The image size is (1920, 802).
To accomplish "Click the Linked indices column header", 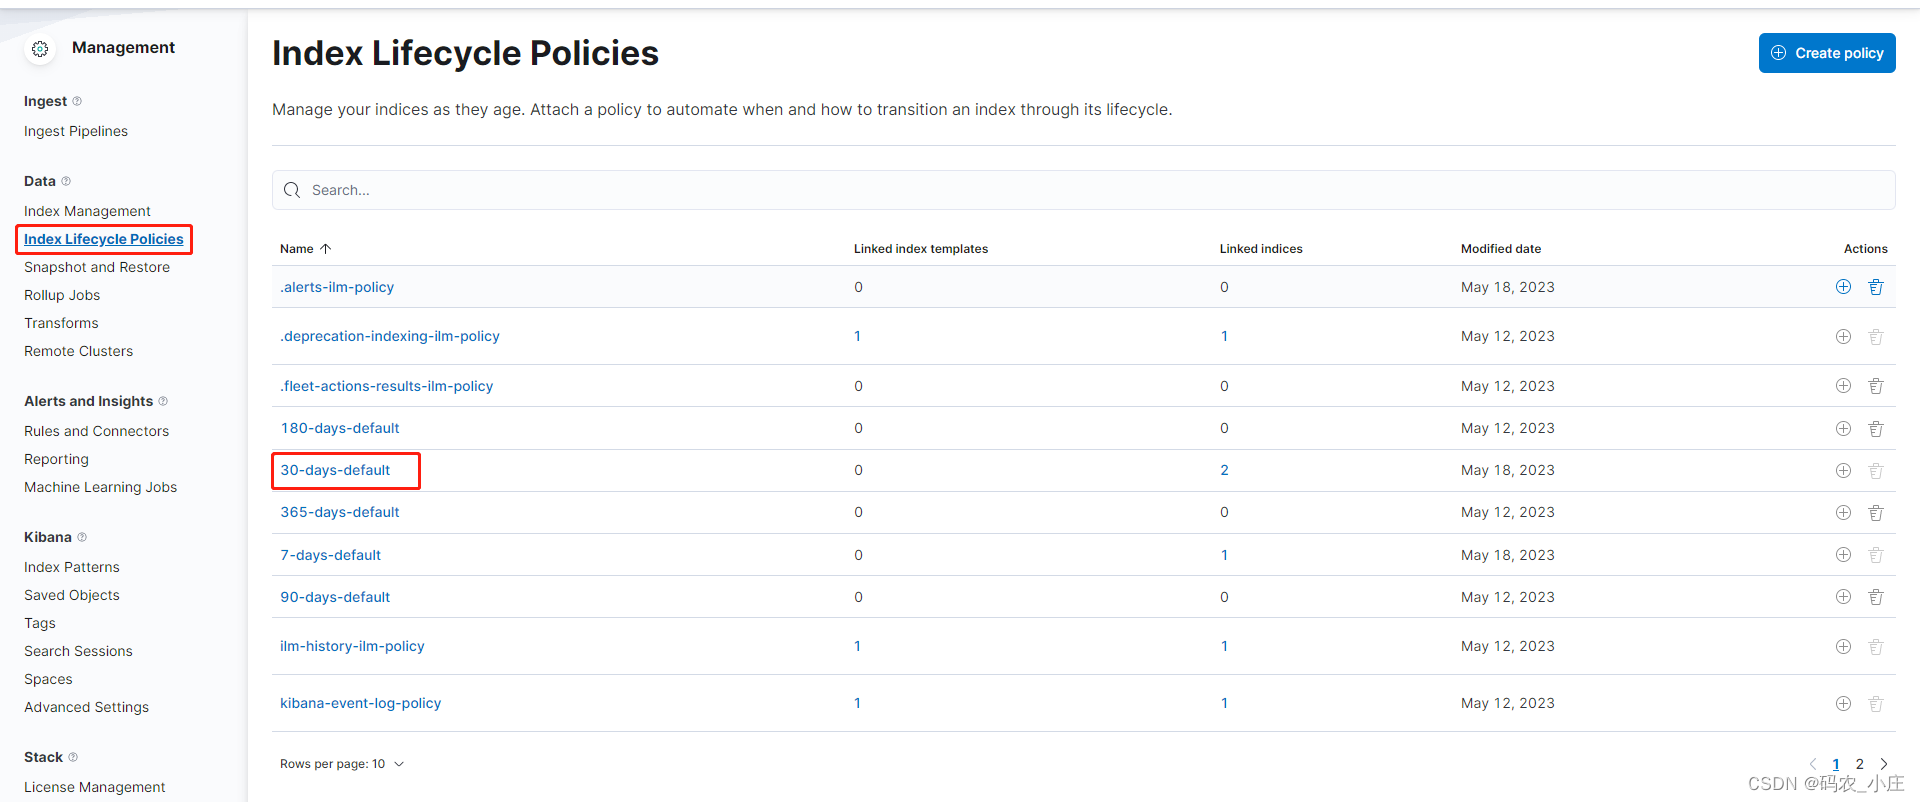I will 1261,249.
